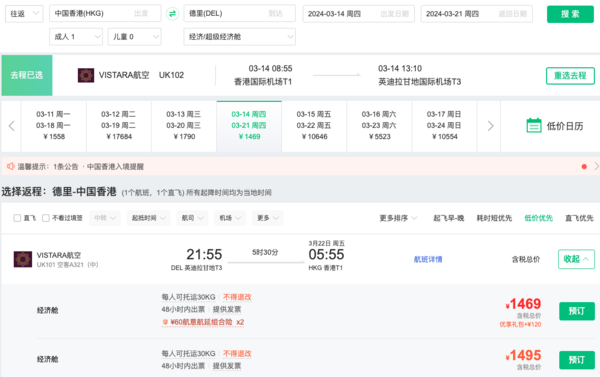
Task: Open the 更多排序 sorting dropdown
Action: 398,218
